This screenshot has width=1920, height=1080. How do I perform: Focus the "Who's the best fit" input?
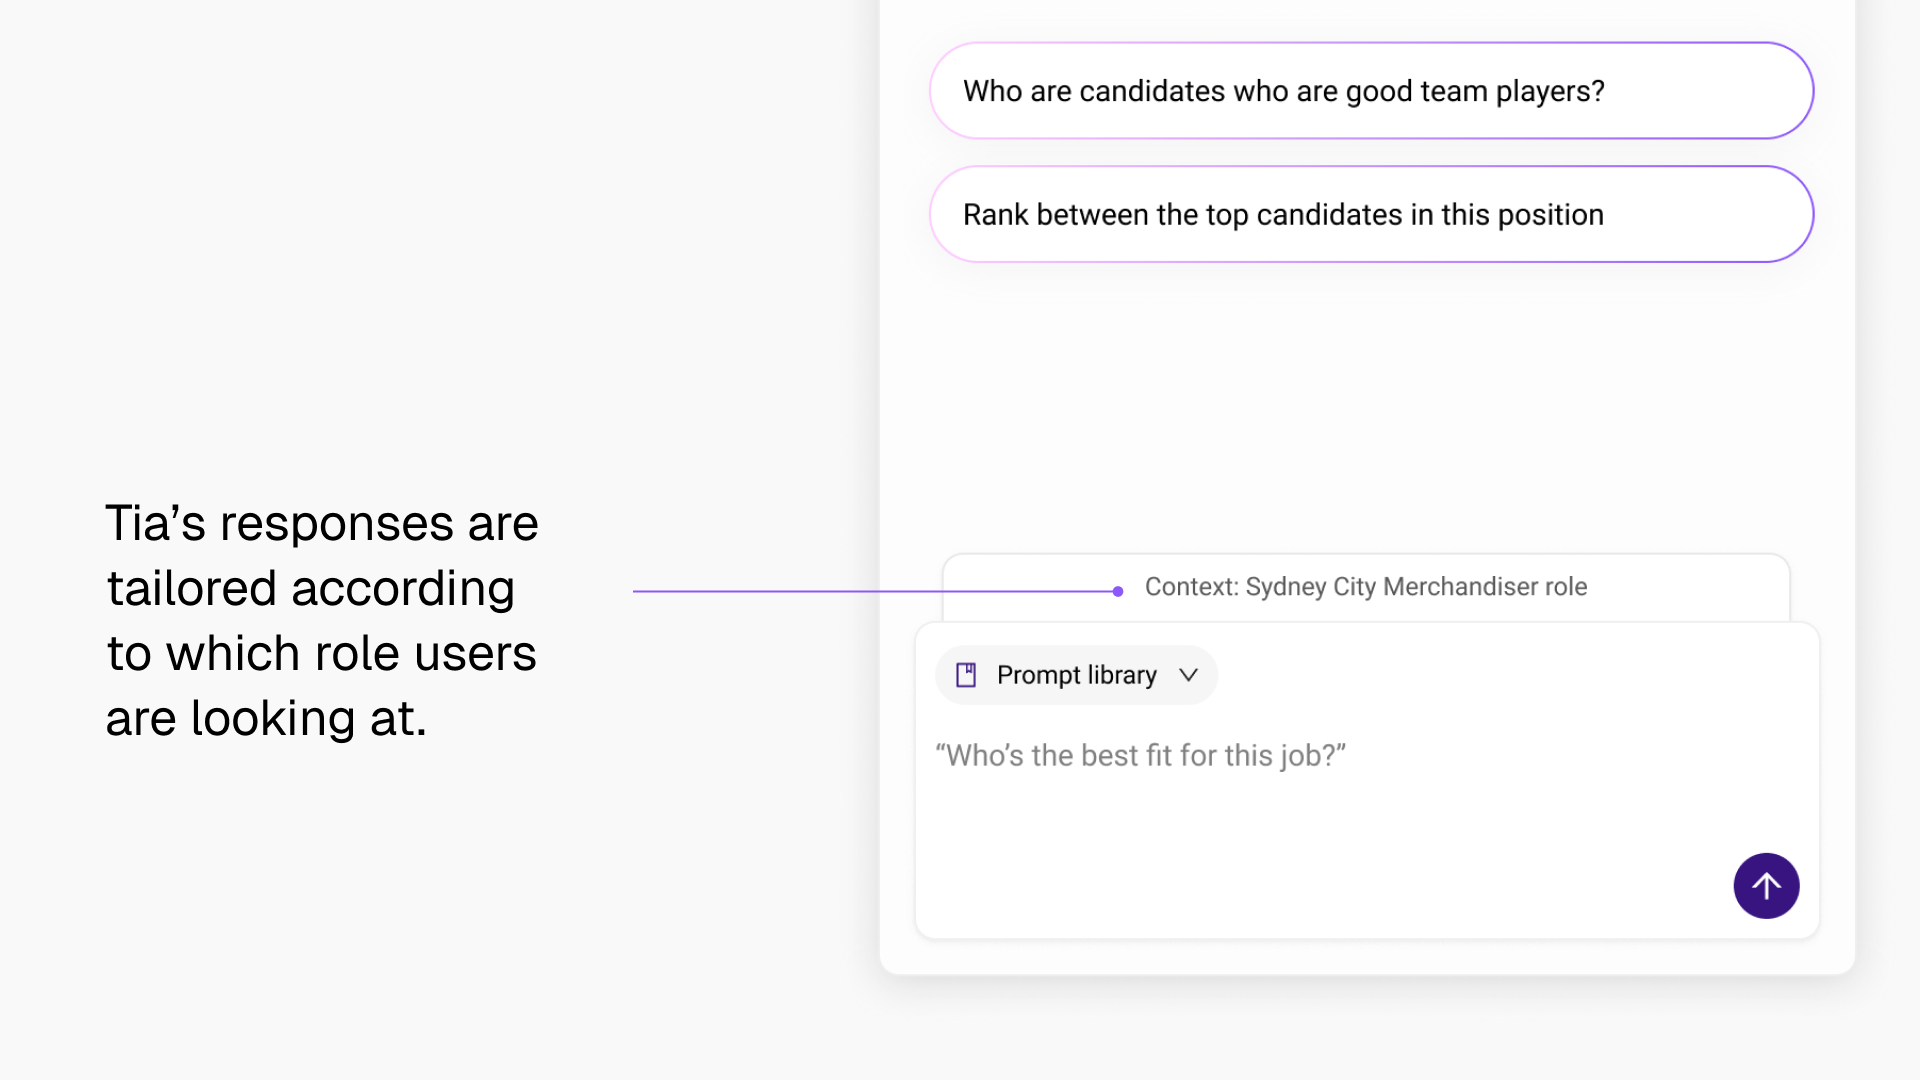tap(1140, 755)
